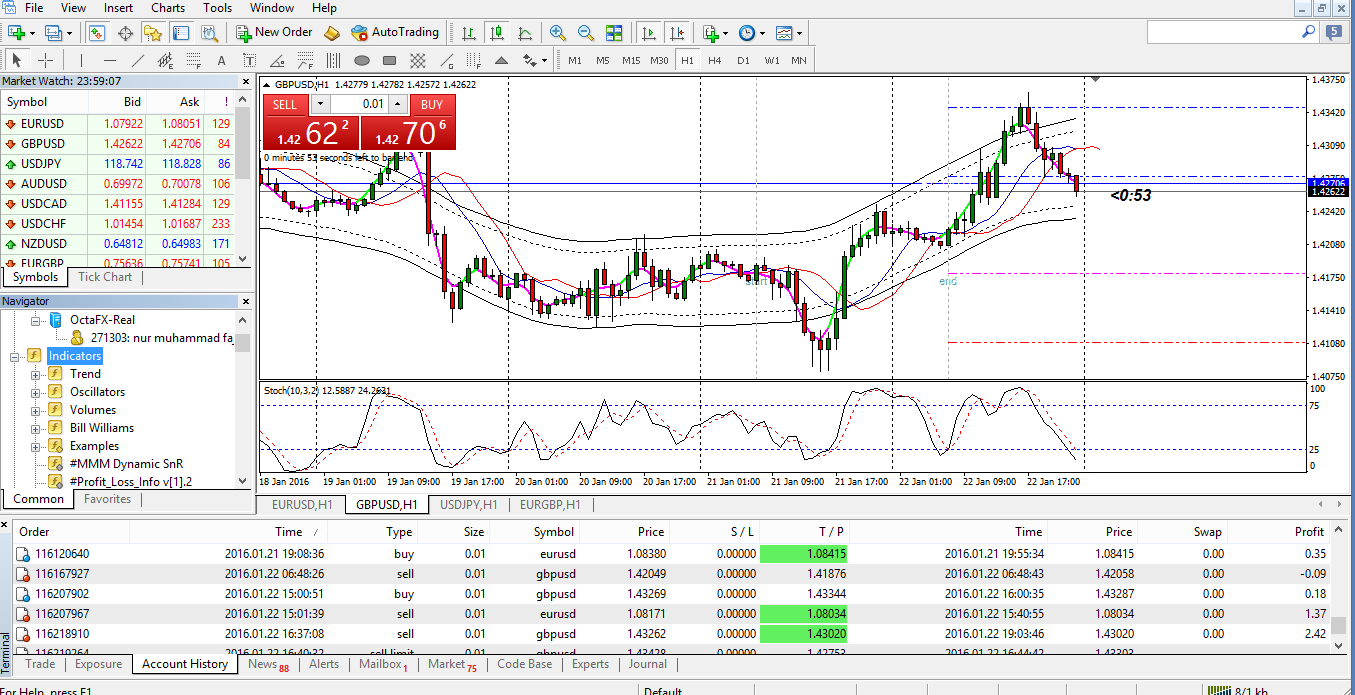Toggle the Terminal panel icon
This screenshot has width=1355, height=695.
tap(181, 32)
